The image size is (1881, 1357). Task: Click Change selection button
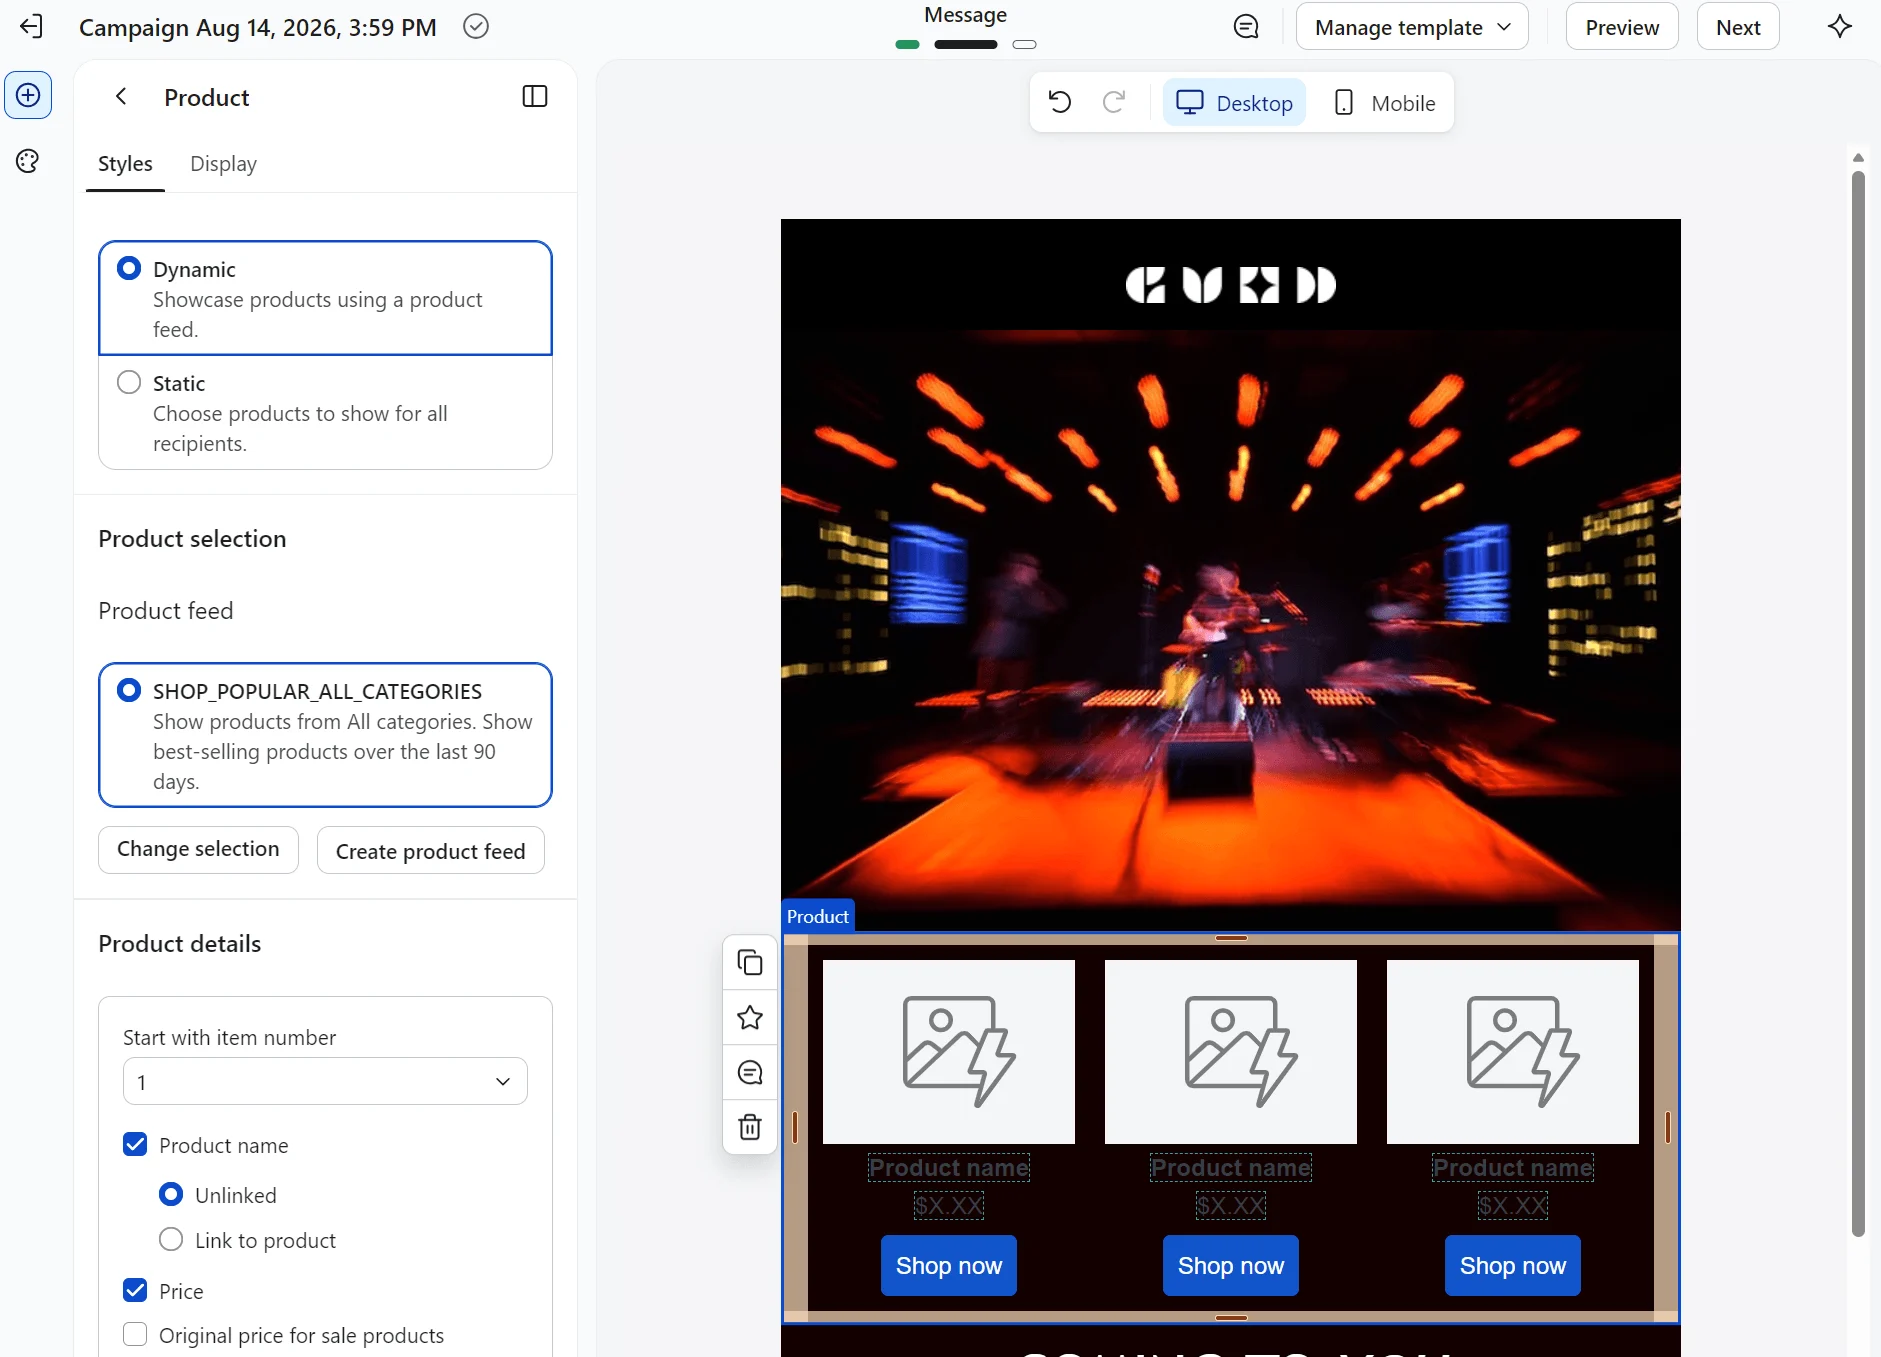tap(198, 849)
